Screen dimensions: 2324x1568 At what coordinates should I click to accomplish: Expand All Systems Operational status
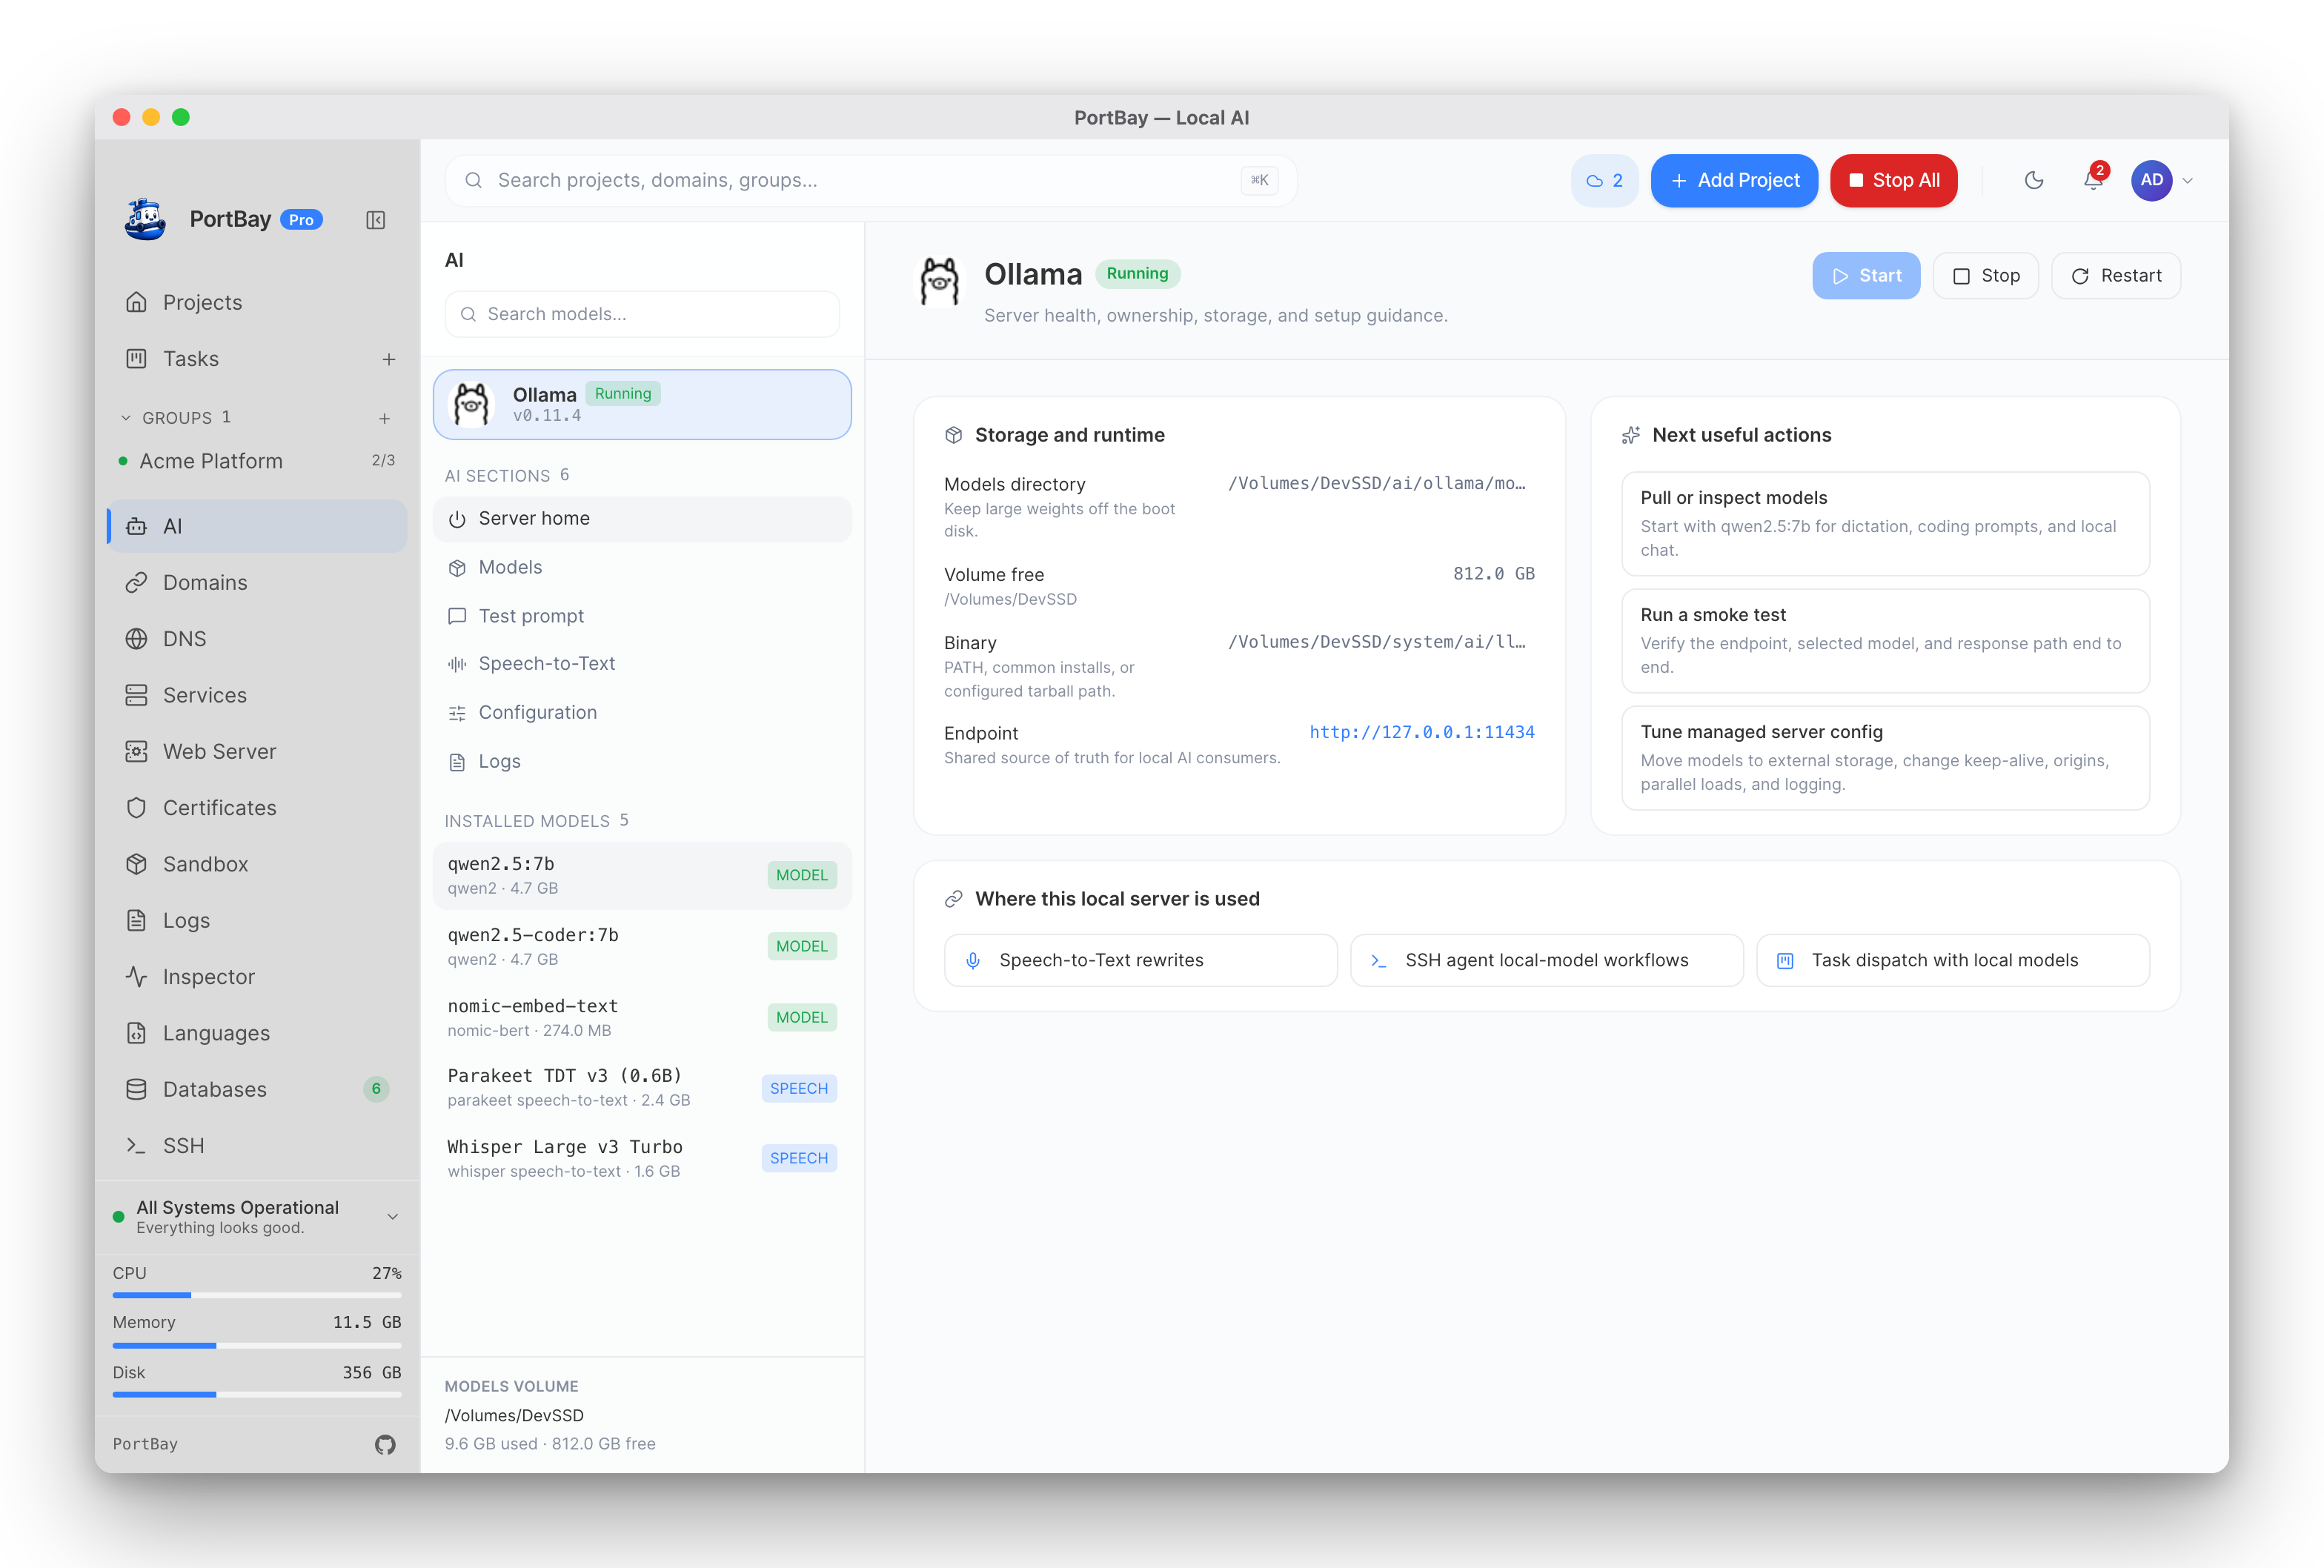click(393, 1217)
